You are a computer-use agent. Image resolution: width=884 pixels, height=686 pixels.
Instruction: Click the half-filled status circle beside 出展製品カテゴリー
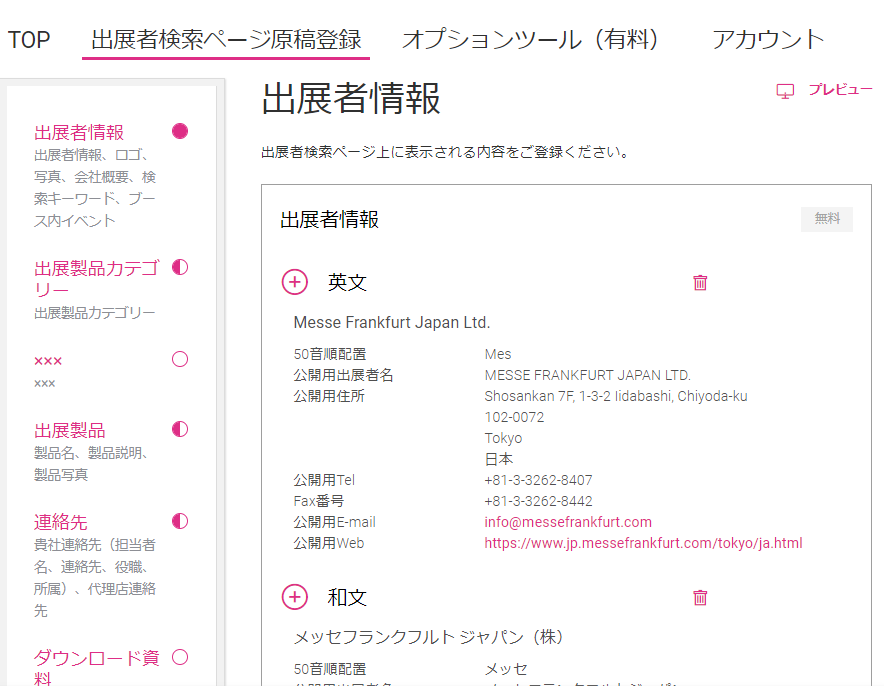pyautogui.click(x=180, y=267)
